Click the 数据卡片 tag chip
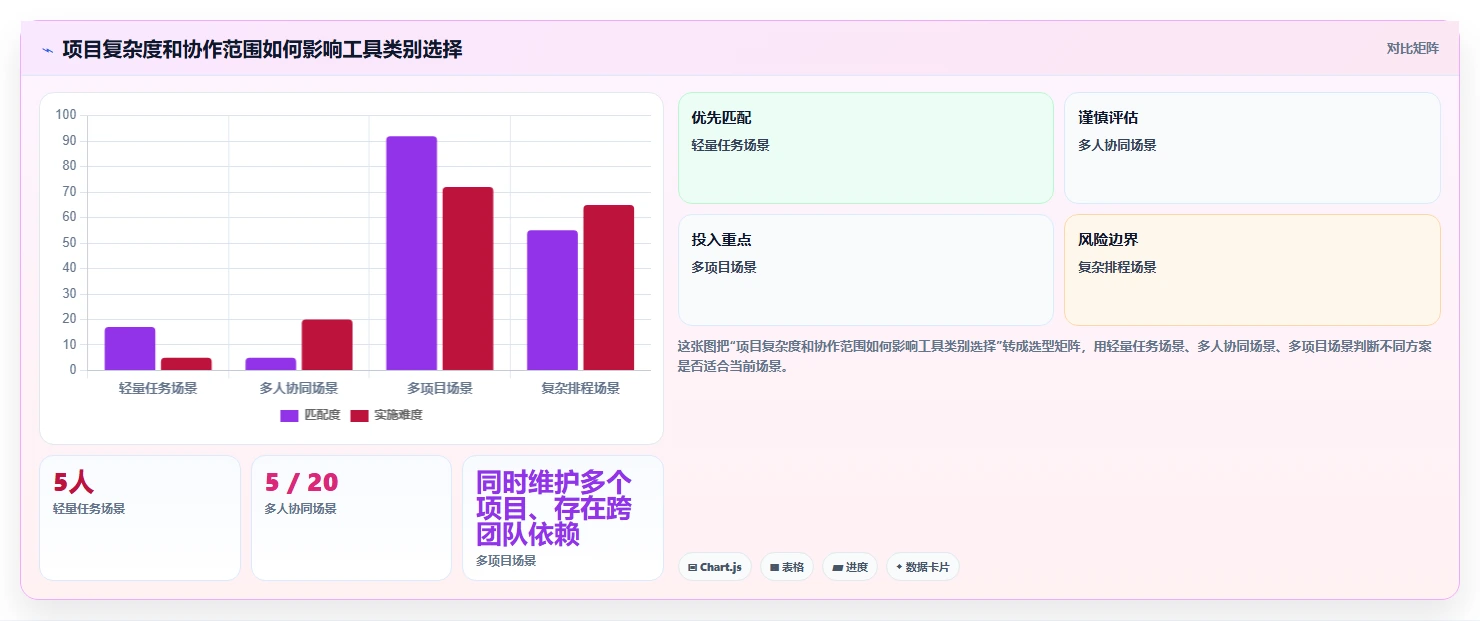 (x=923, y=567)
